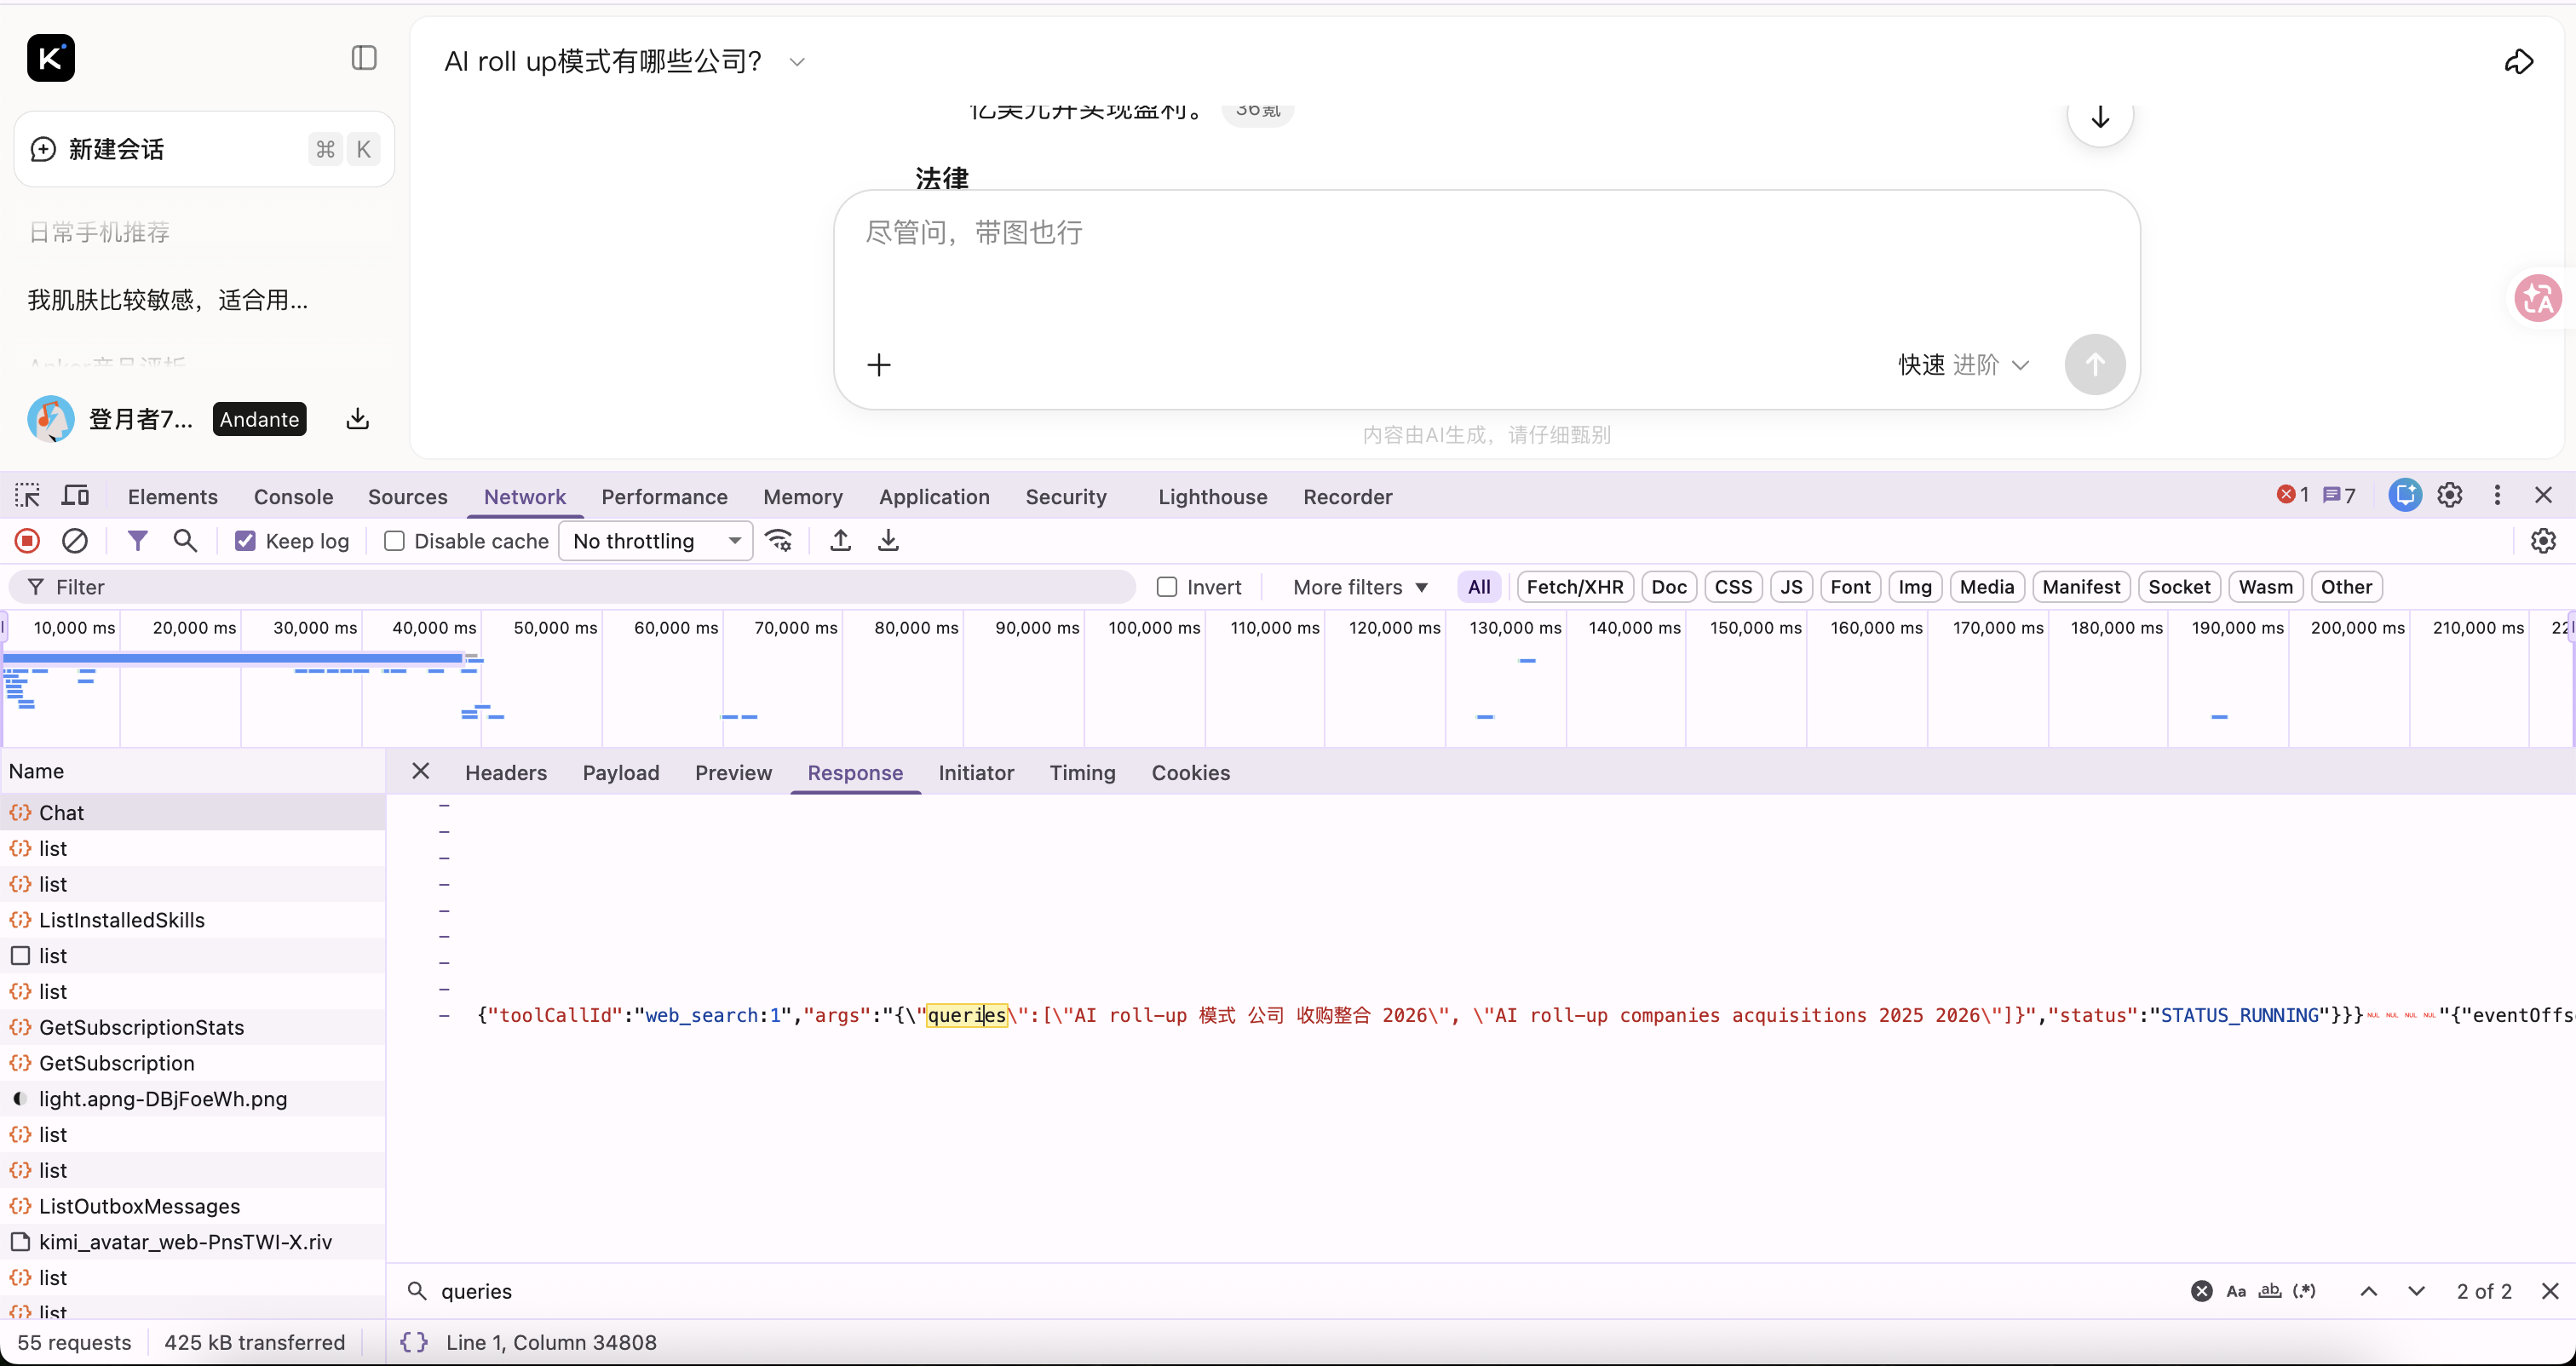Go to previous search match
Screen dimensions: 2576x1366
(2368, 1291)
